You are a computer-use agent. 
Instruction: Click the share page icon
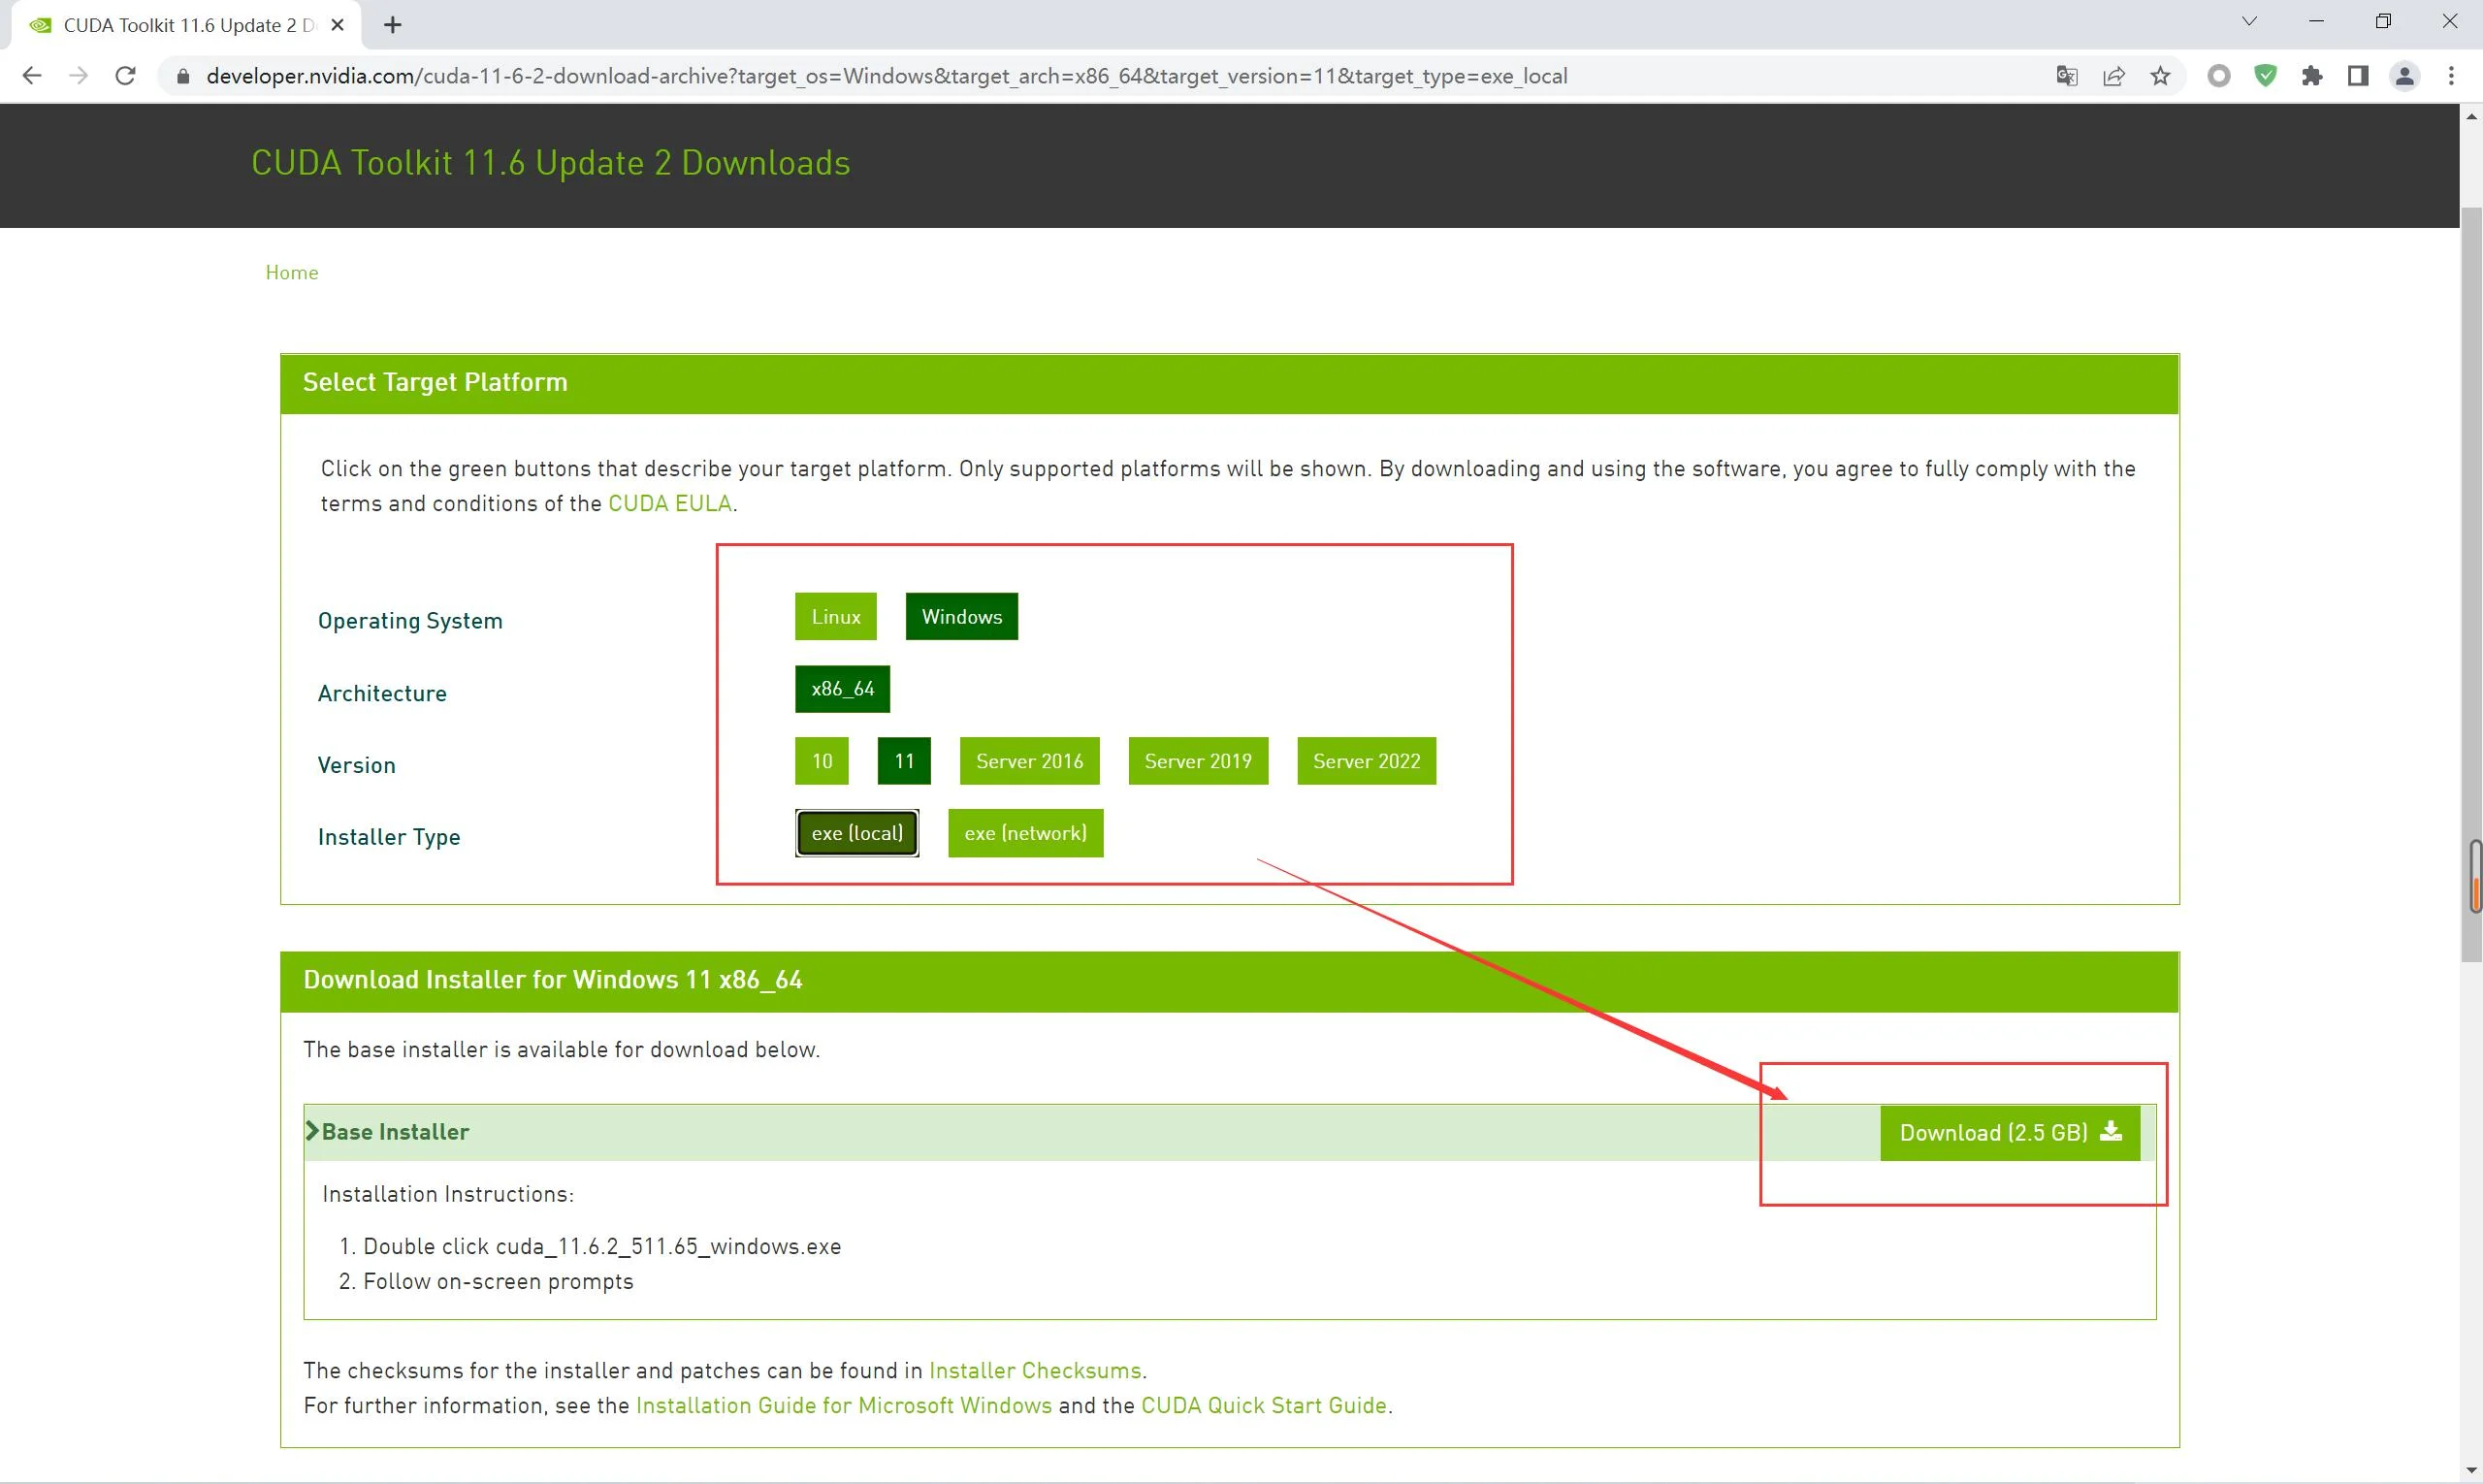(2114, 76)
